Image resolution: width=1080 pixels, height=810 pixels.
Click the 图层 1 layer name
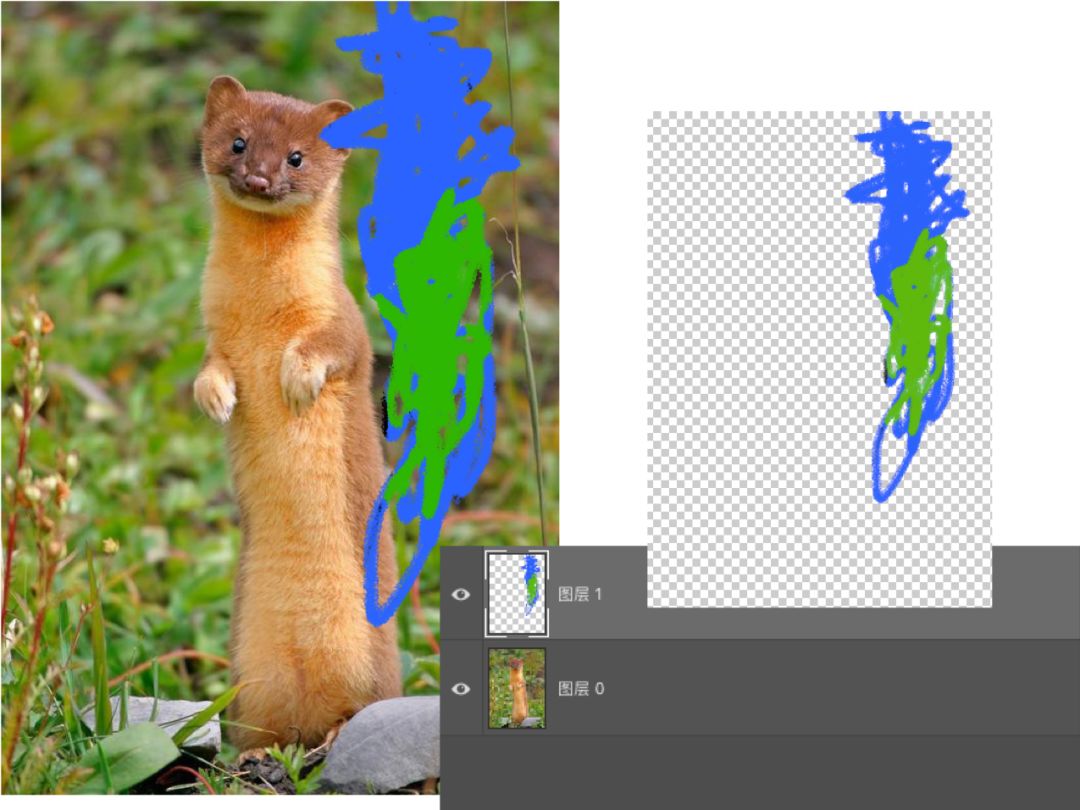580,594
